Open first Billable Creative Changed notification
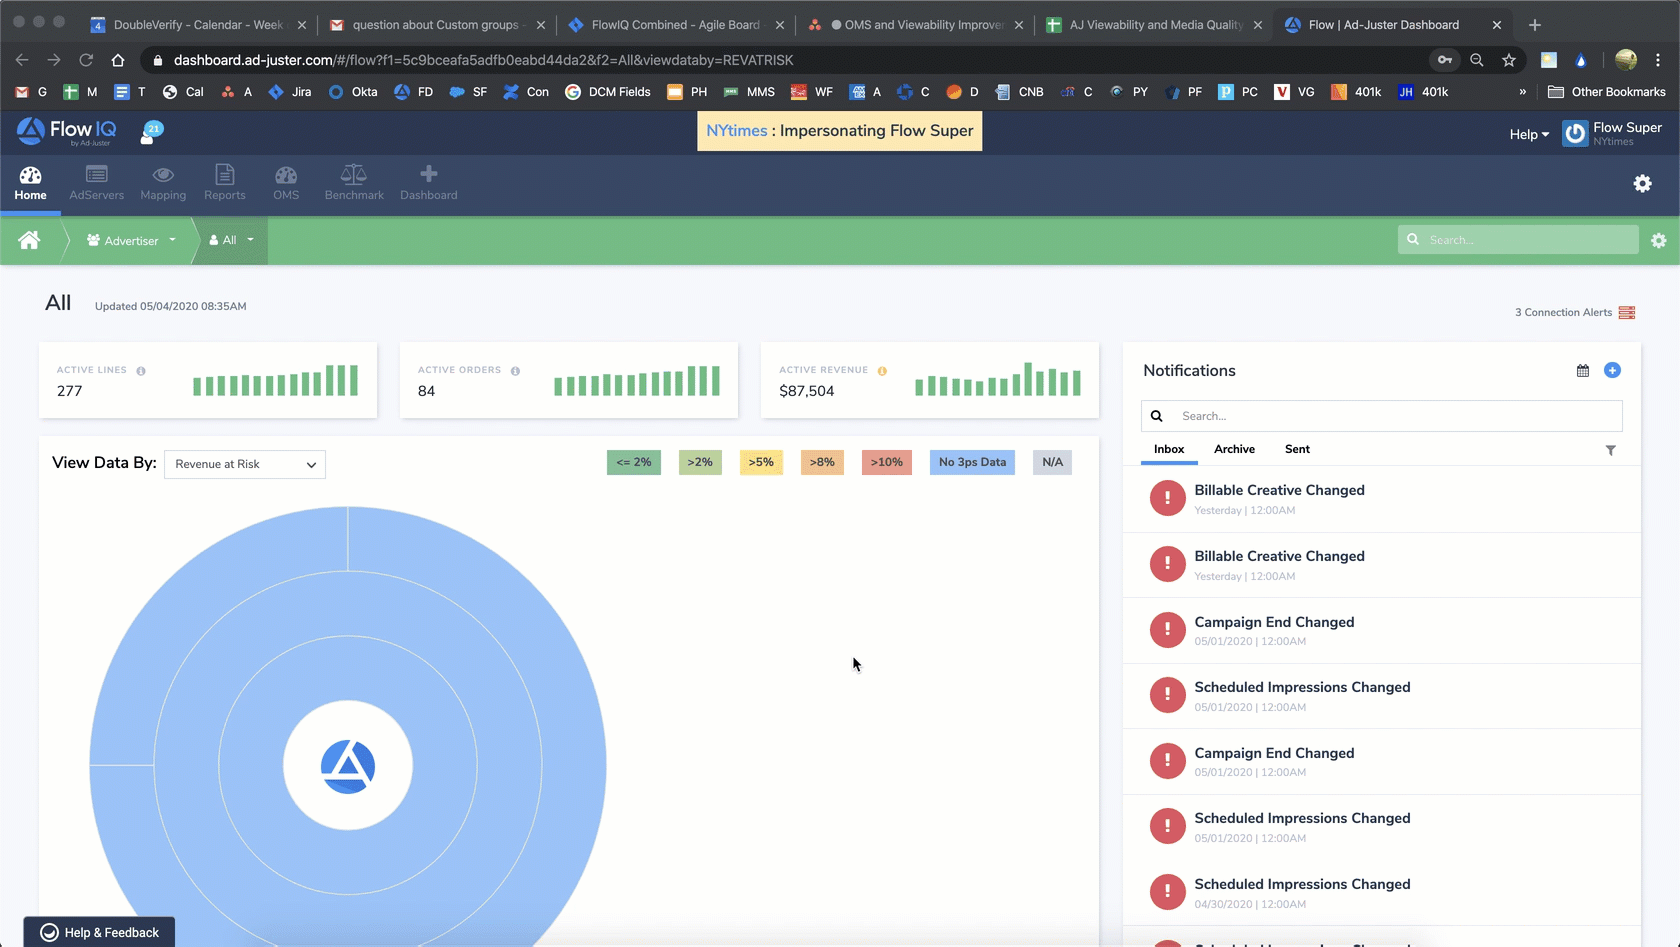1680x947 pixels. [1381, 499]
